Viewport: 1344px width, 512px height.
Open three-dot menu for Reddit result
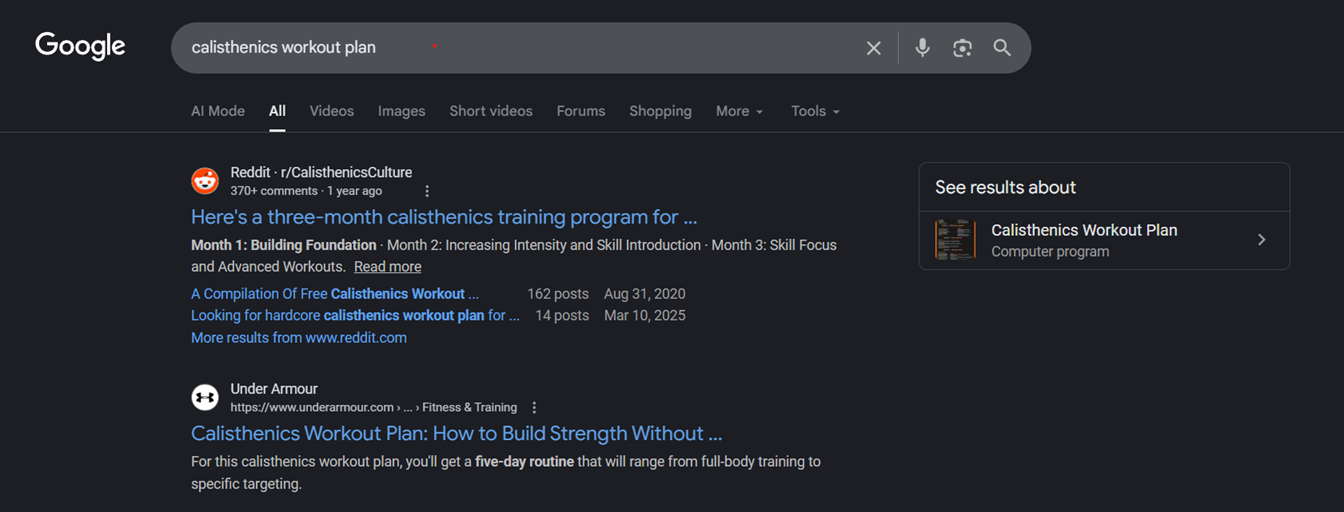427,191
